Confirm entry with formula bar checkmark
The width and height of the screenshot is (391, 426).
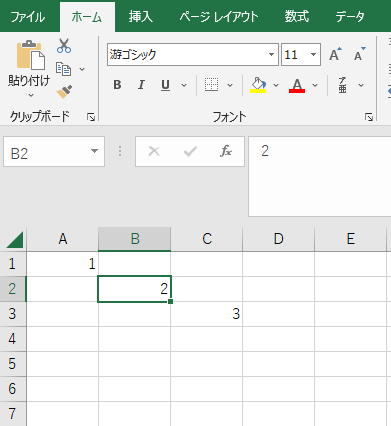pyautogui.click(x=190, y=151)
